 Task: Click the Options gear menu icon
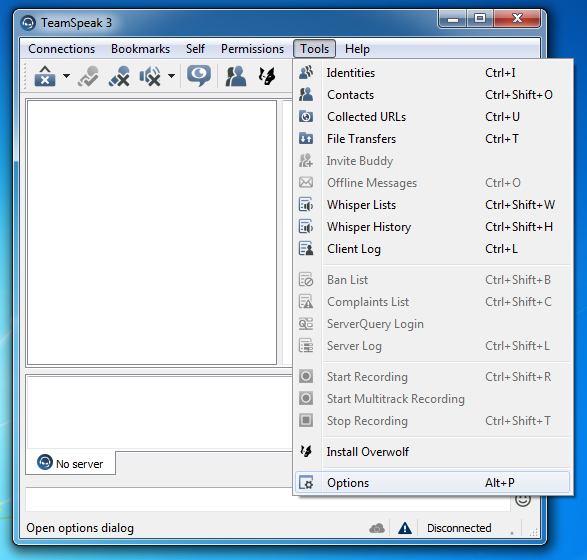(306, 483)
